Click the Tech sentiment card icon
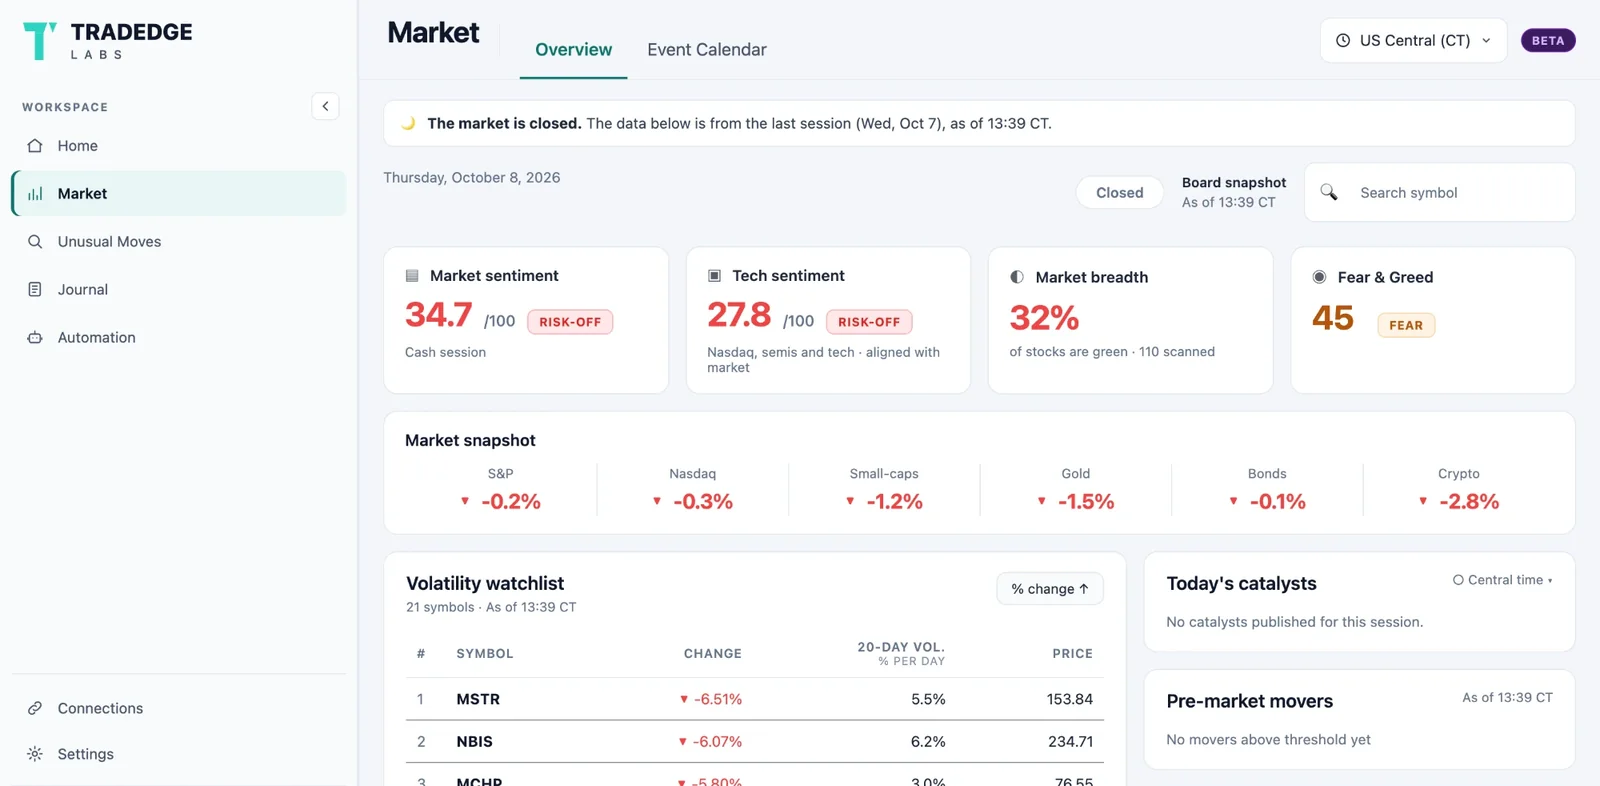This screenshot has width=1600, height=786. (x=714, y=276)
